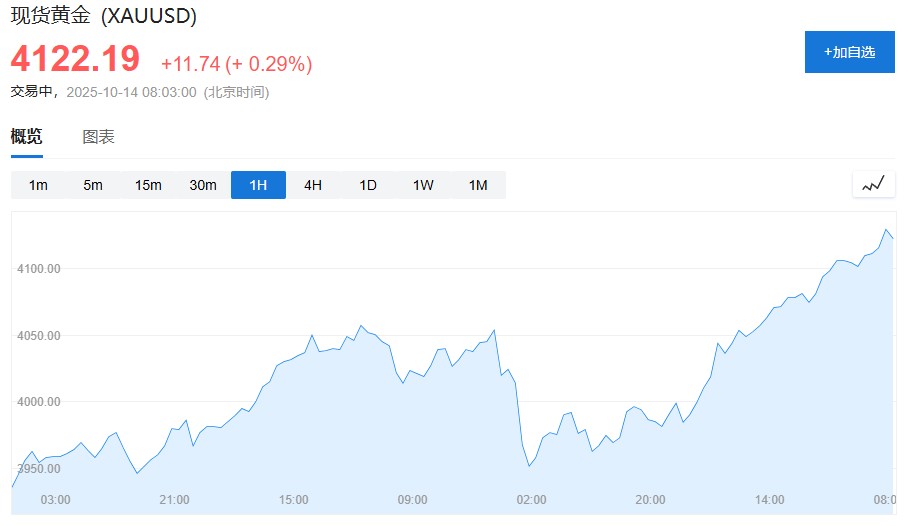This screenshot has width=912, height=526.
Task: Switch to 1M monthly chart
Action: (x=478, y=185)
